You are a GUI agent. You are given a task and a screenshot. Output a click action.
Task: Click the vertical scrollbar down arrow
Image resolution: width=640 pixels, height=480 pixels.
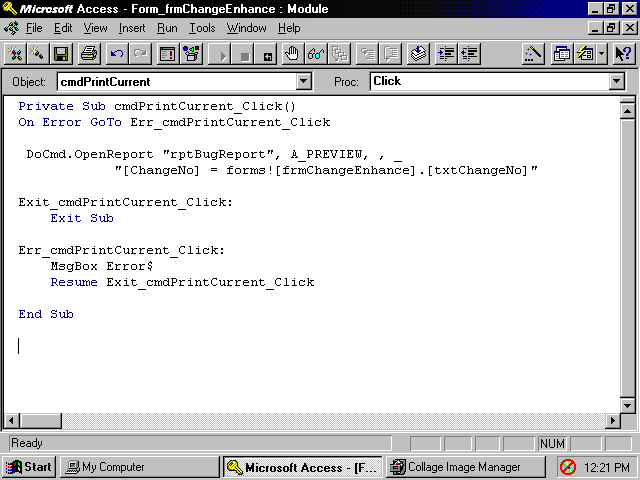(627, 405)
